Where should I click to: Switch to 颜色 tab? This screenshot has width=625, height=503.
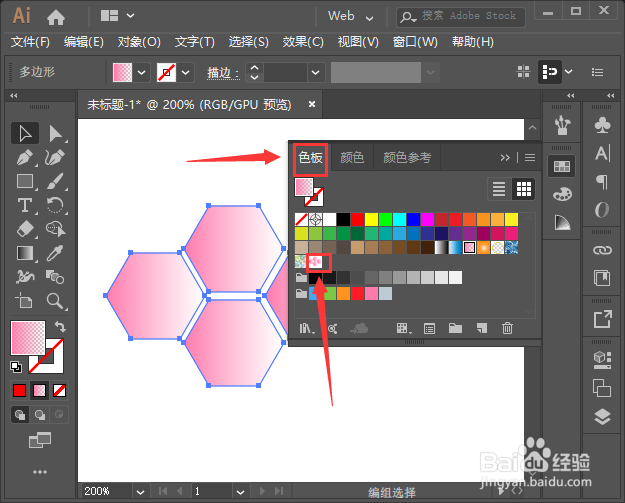click(352, 158)
